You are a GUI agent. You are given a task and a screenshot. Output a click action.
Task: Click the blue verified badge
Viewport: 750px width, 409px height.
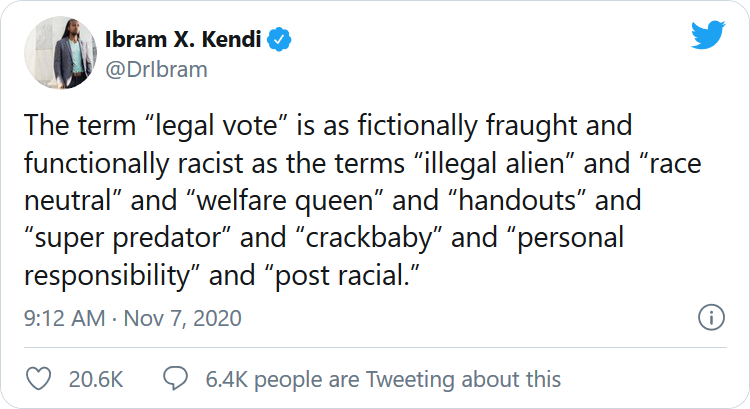[279, 39]
